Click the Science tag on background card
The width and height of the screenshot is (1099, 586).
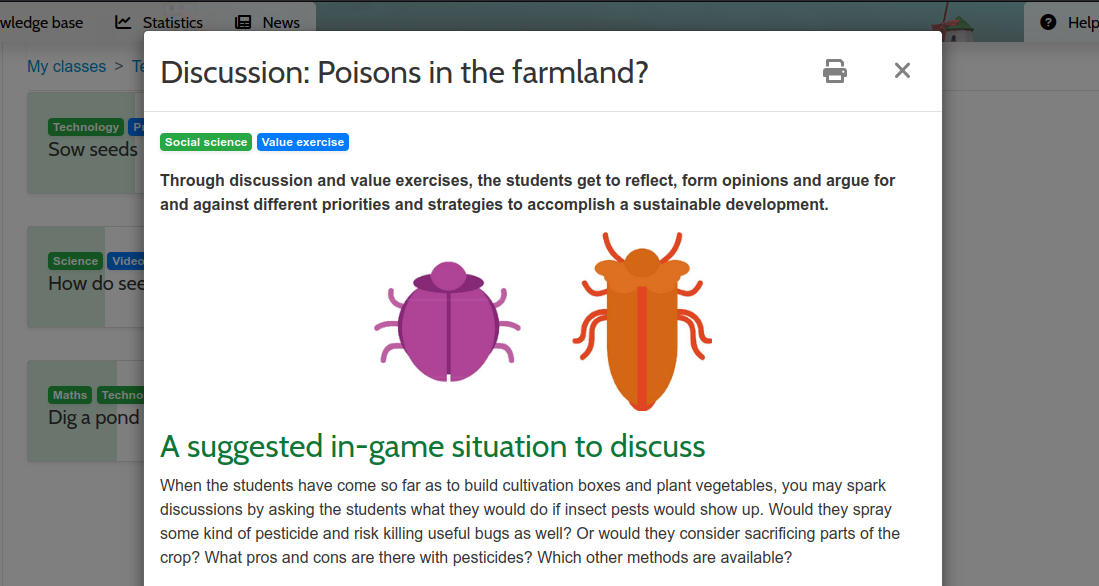(x=76, y=261)
